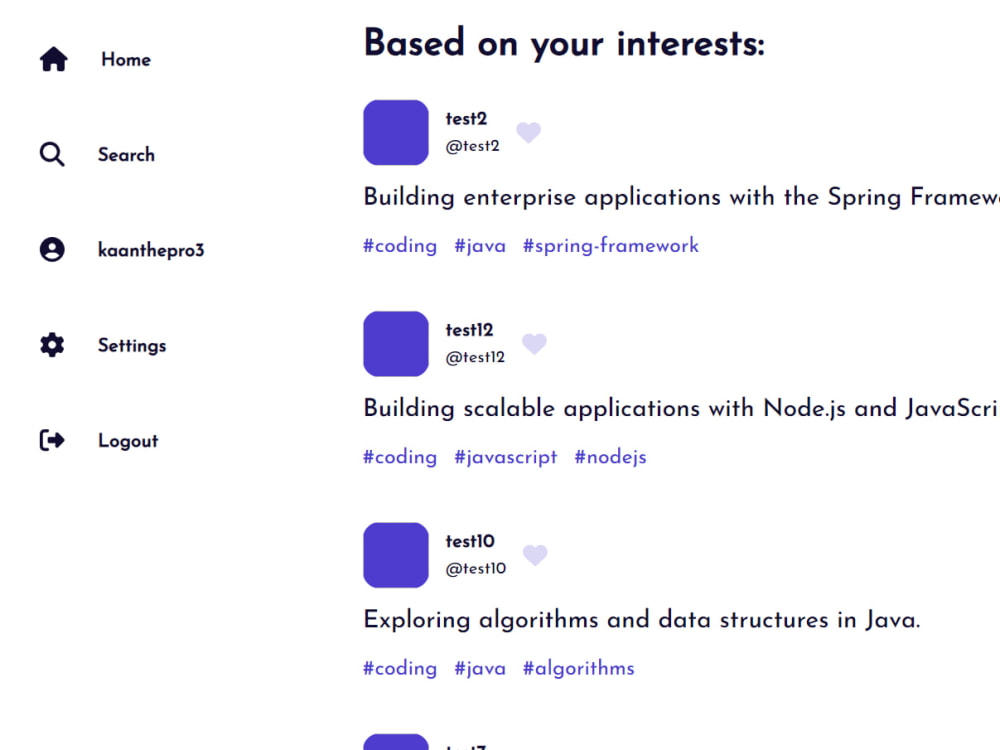The height and width of the screenshot is (750, 1000).
Task: Click the Logout arrow icon
Action: 52,440
